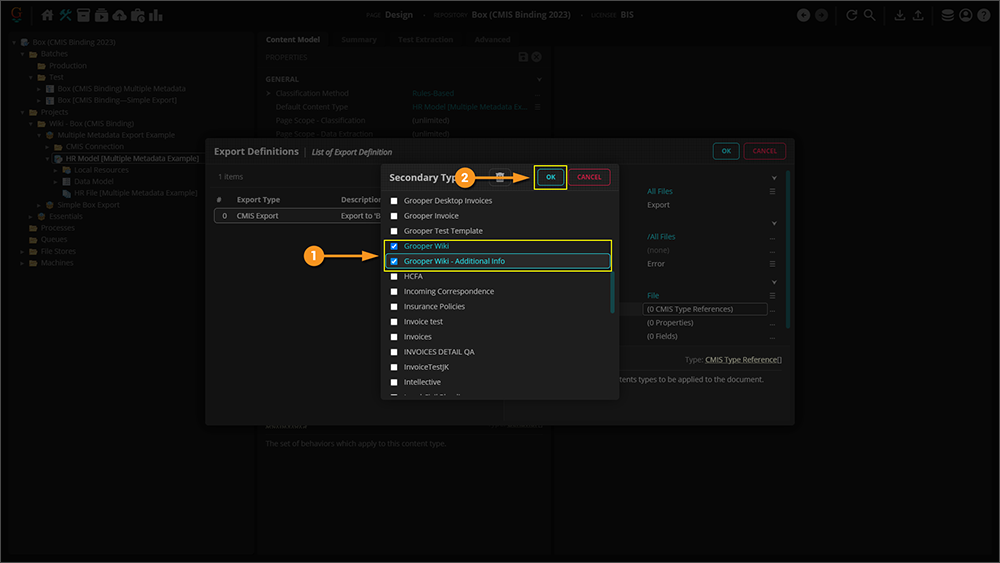This screenshot has width=1000, height=563.
Task: Open the Test Extraction tab
Action: coord(425,40)
